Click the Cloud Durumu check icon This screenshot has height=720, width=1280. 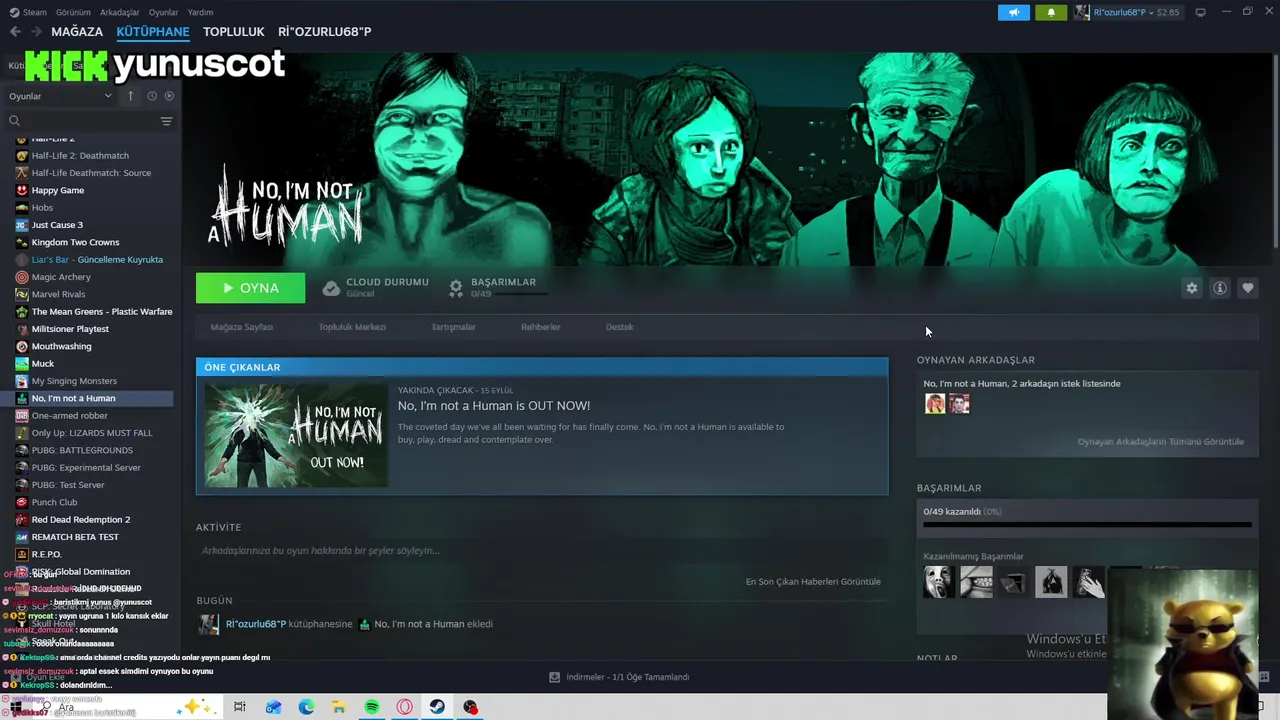(x=331, y=288)
